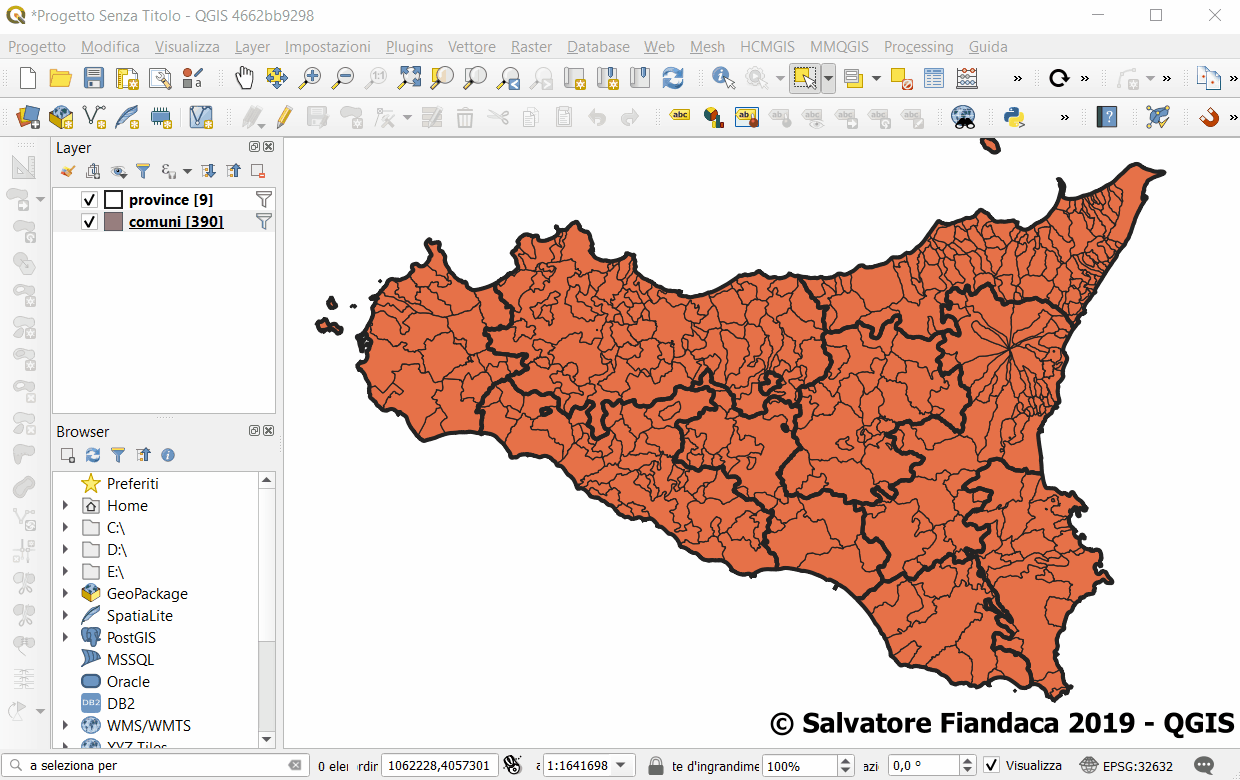Open the select features tool dropdown arrow
The height and width of the screenshot is (780, 1240).
pos(829,78)
